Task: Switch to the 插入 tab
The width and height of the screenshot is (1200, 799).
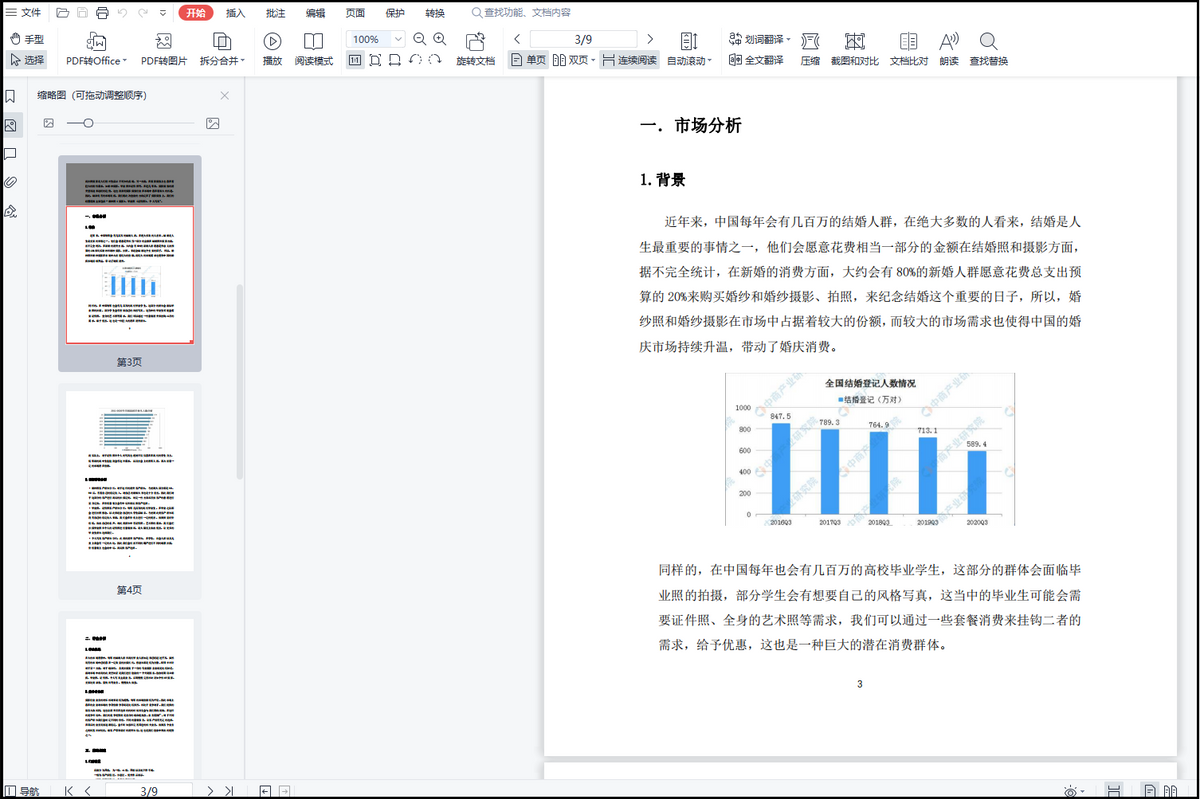Action: (x=236, y=13)
